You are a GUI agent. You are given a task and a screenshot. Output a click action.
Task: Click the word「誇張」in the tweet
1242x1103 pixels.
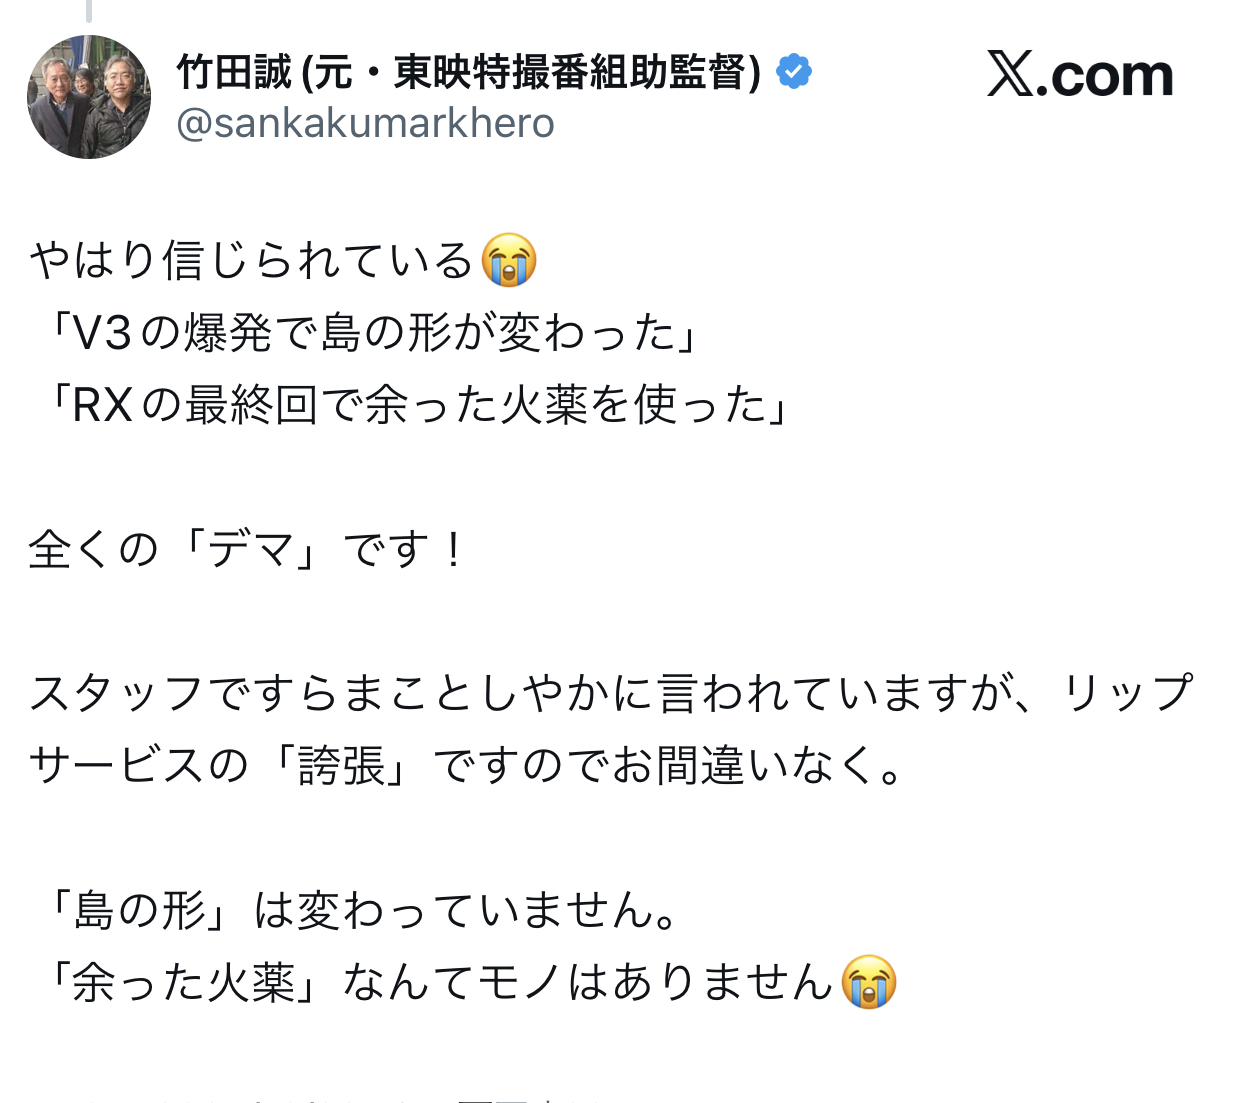(340, 766)
